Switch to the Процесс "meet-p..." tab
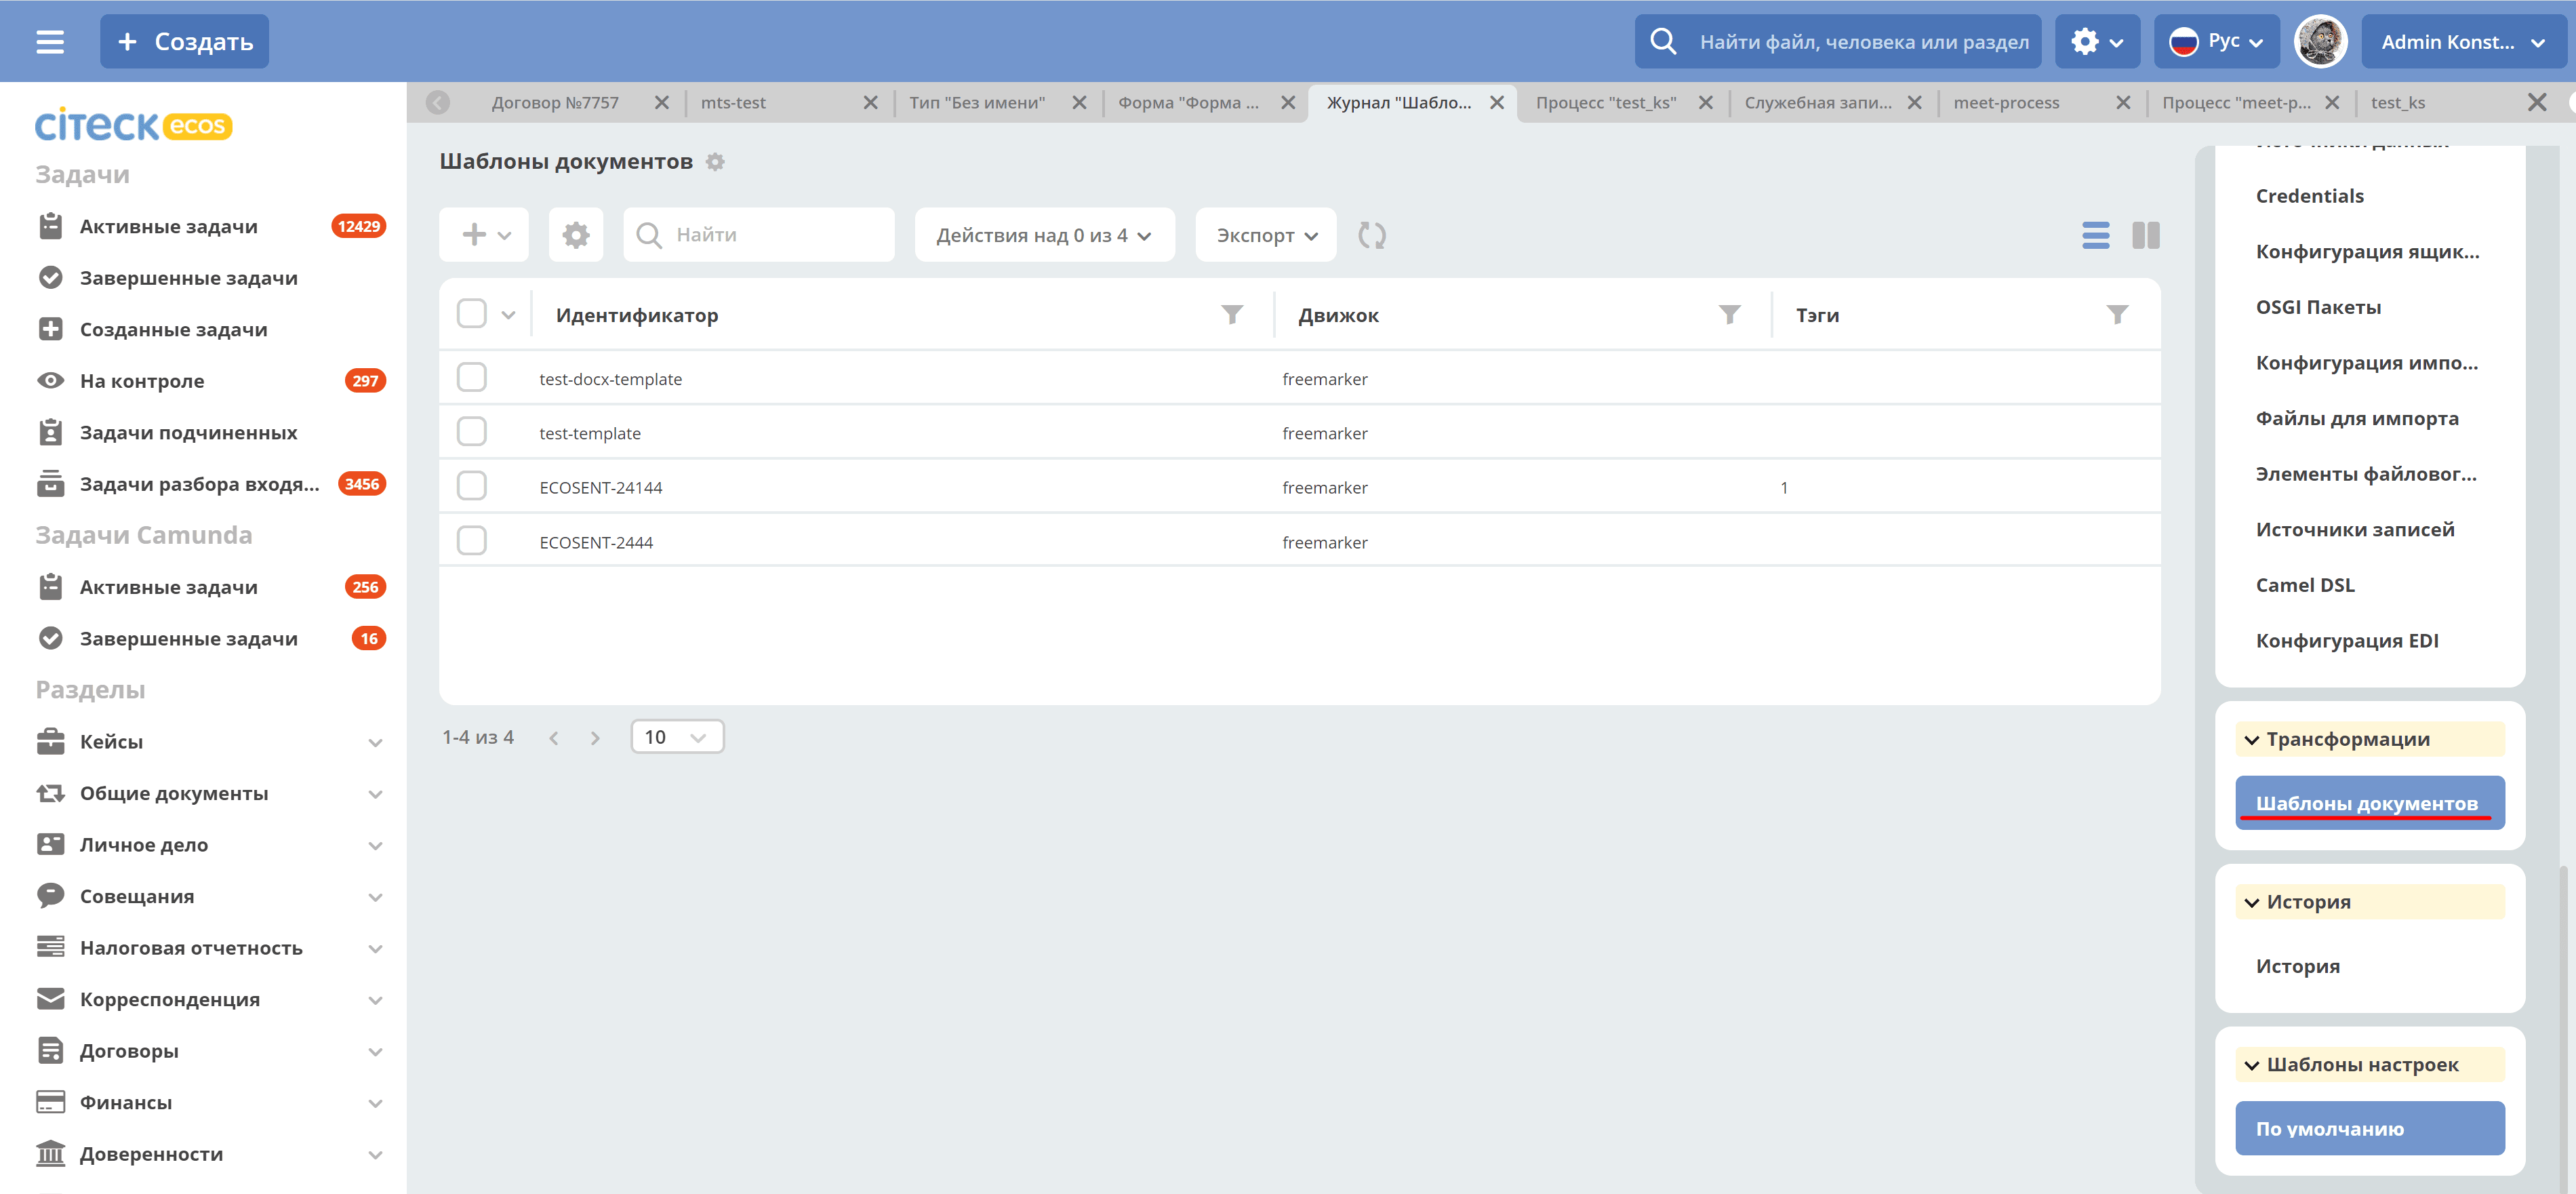The width and height of the screenshot is (2576, 1194). (x=2236, y=102)
